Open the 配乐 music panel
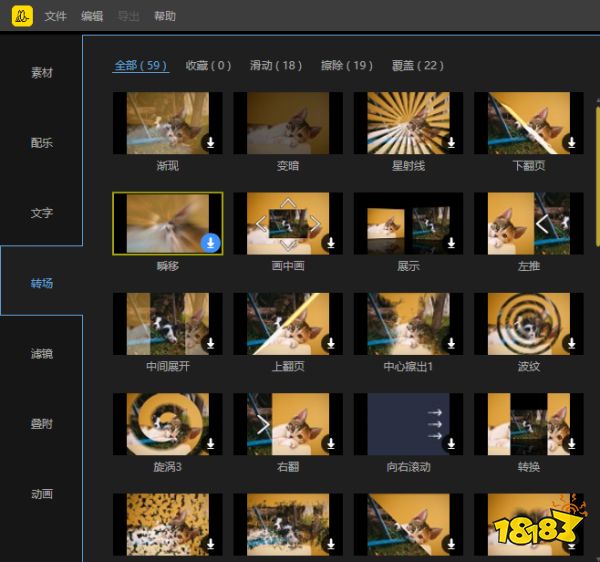Screen dimensions: 600x562 (41, 143)
